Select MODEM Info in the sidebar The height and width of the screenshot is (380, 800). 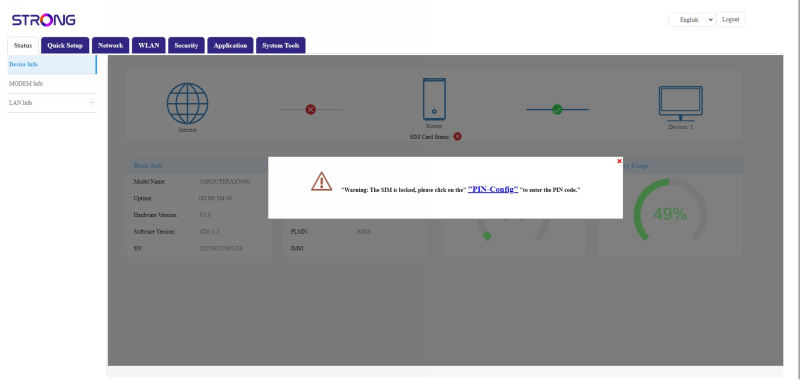(52, 84)
